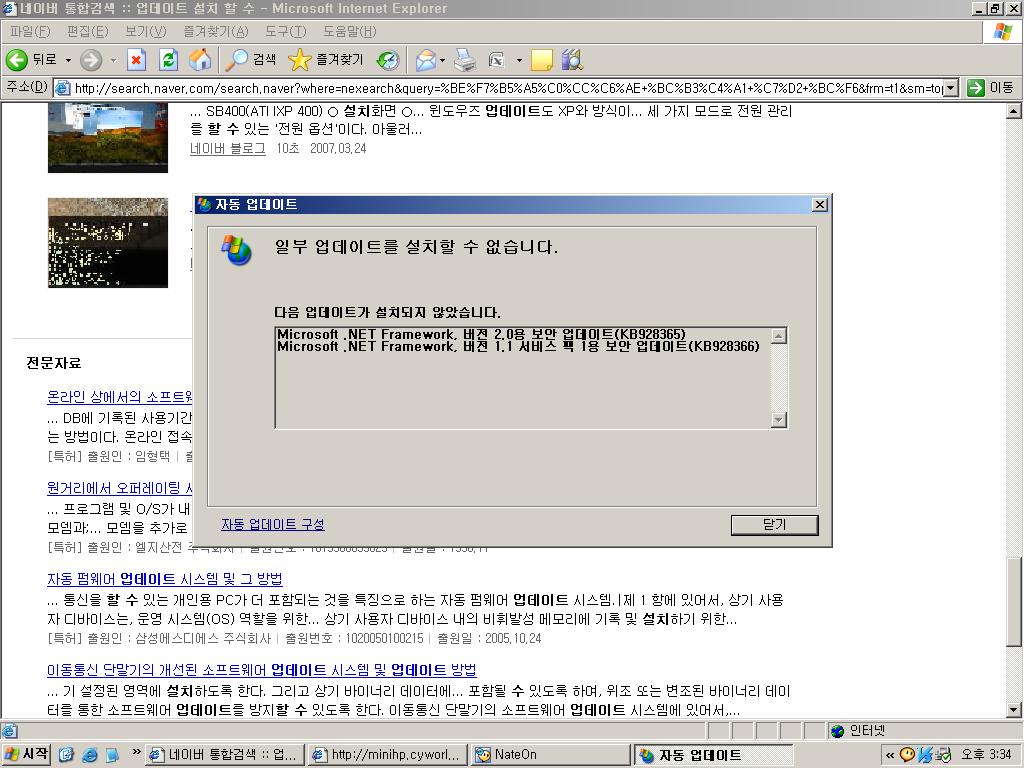Click update list scrollbar down arrow
The height and width of the screenshot is (768, 1024).
[x=778, y=420]
